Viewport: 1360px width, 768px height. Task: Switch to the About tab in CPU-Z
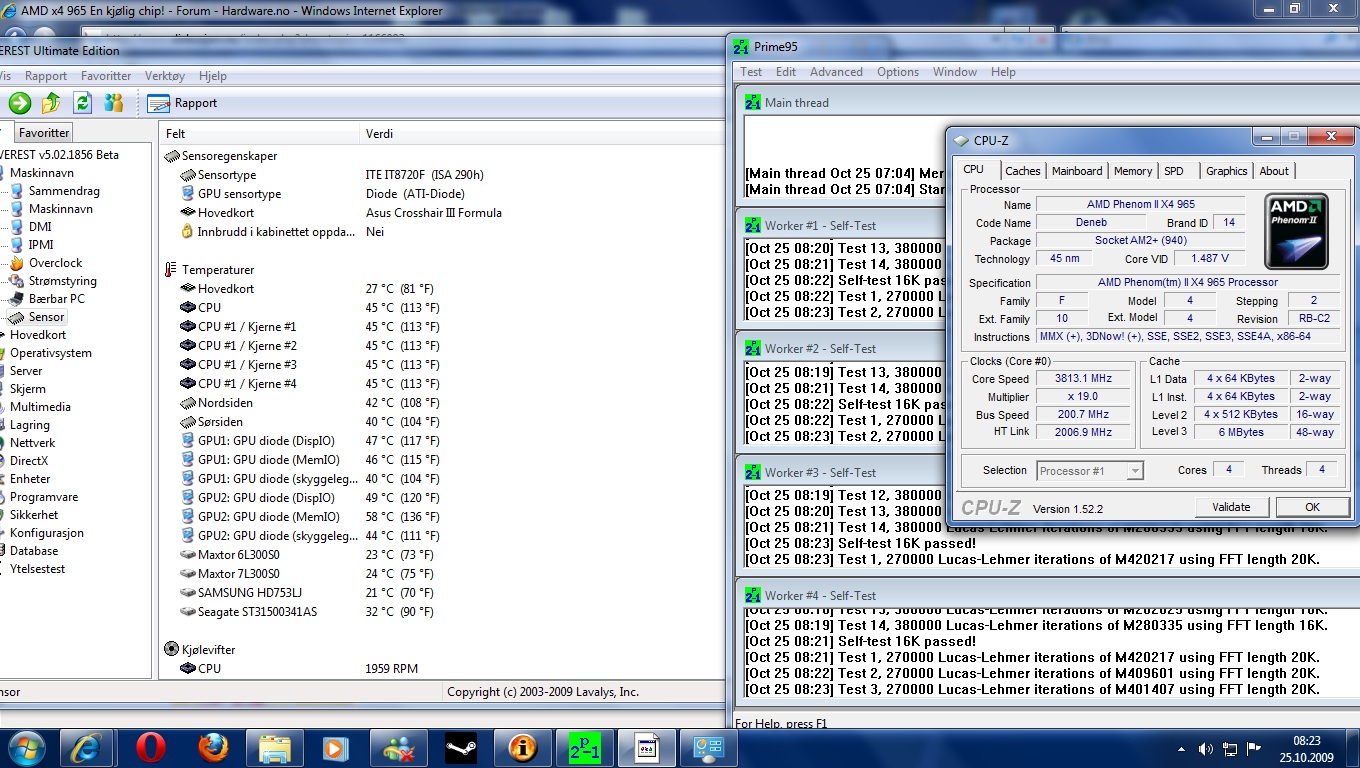pos(1274,171)
